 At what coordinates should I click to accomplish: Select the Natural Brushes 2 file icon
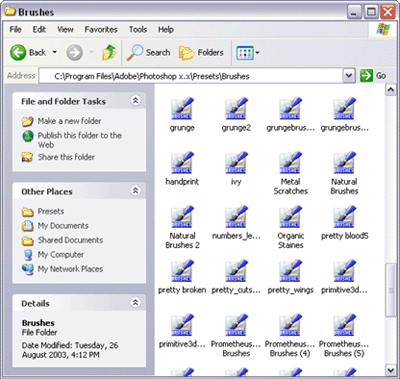click(182, 217)
